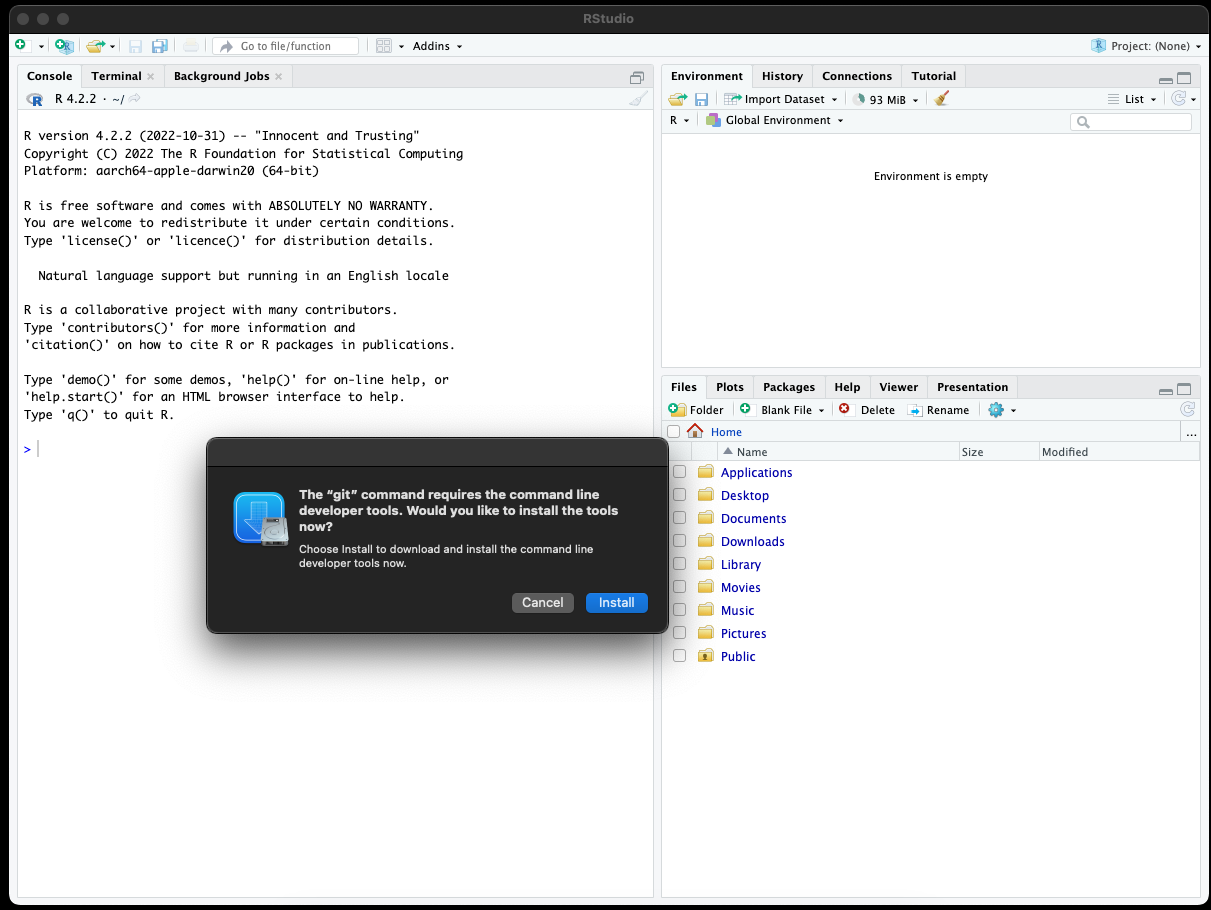
Task: Open the Import Dataset dropdown
Action: tap(782, 99)
